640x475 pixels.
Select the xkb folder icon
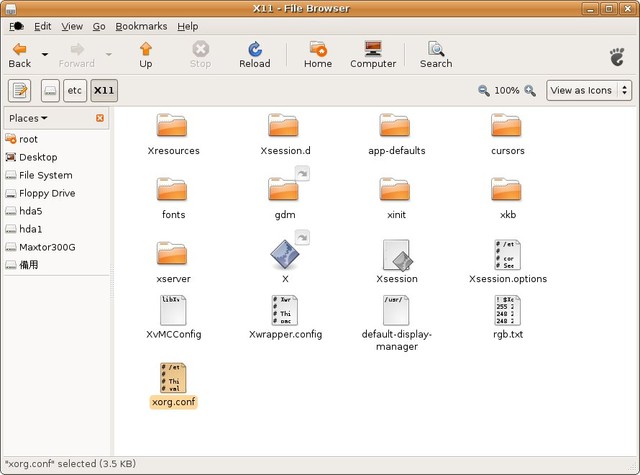[x=506, y=189]
